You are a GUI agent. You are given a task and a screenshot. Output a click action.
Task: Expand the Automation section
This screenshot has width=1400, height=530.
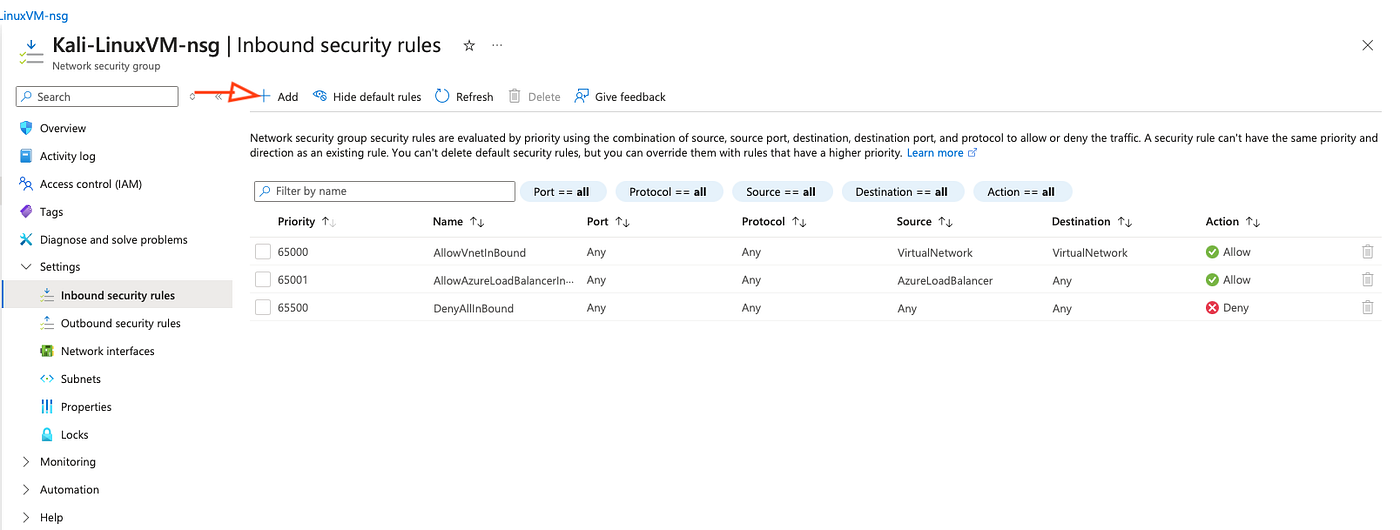pyautogui.click(x=26, y=490)
